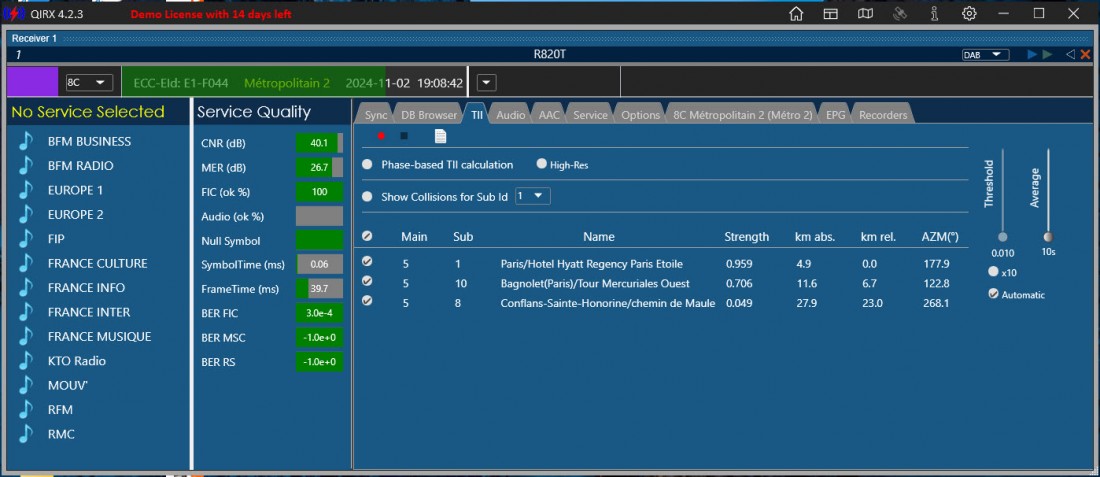This screenshot has width=1100, height=477.
Task: Open the map view icon
Action: [866, 13]
